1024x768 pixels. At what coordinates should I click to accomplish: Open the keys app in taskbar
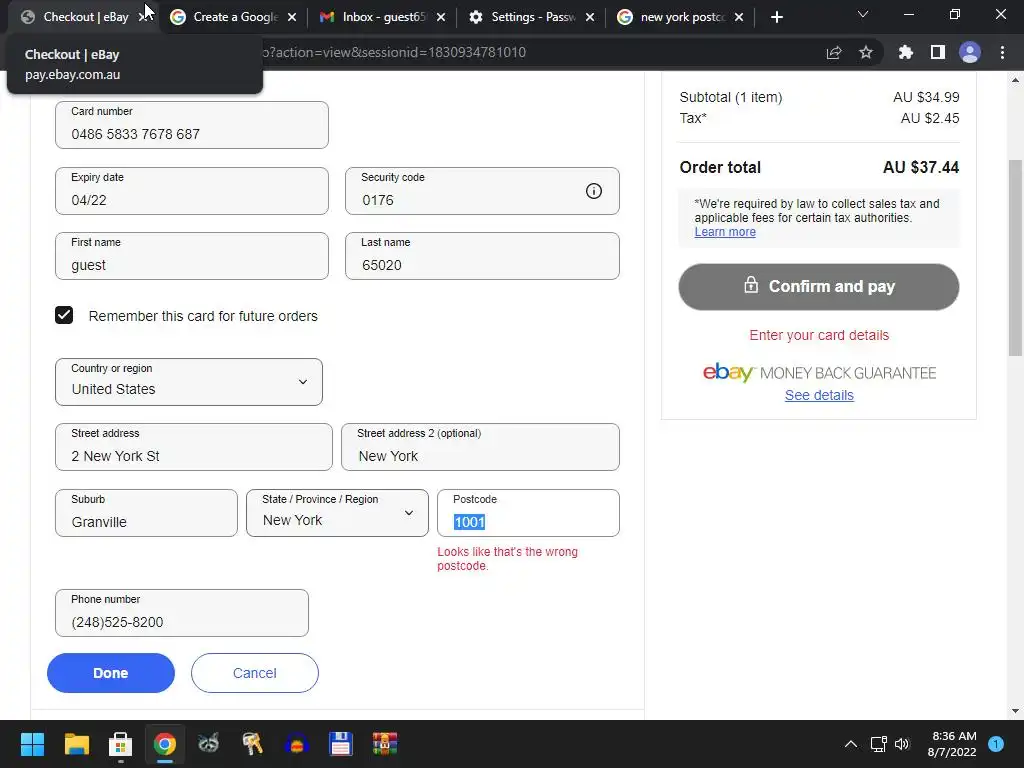tap(252, 744)
